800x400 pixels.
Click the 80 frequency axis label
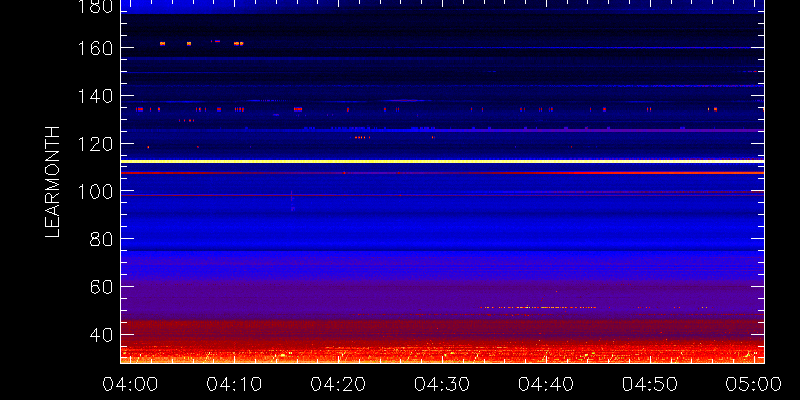pyautogui.click(x=102, y=239)
